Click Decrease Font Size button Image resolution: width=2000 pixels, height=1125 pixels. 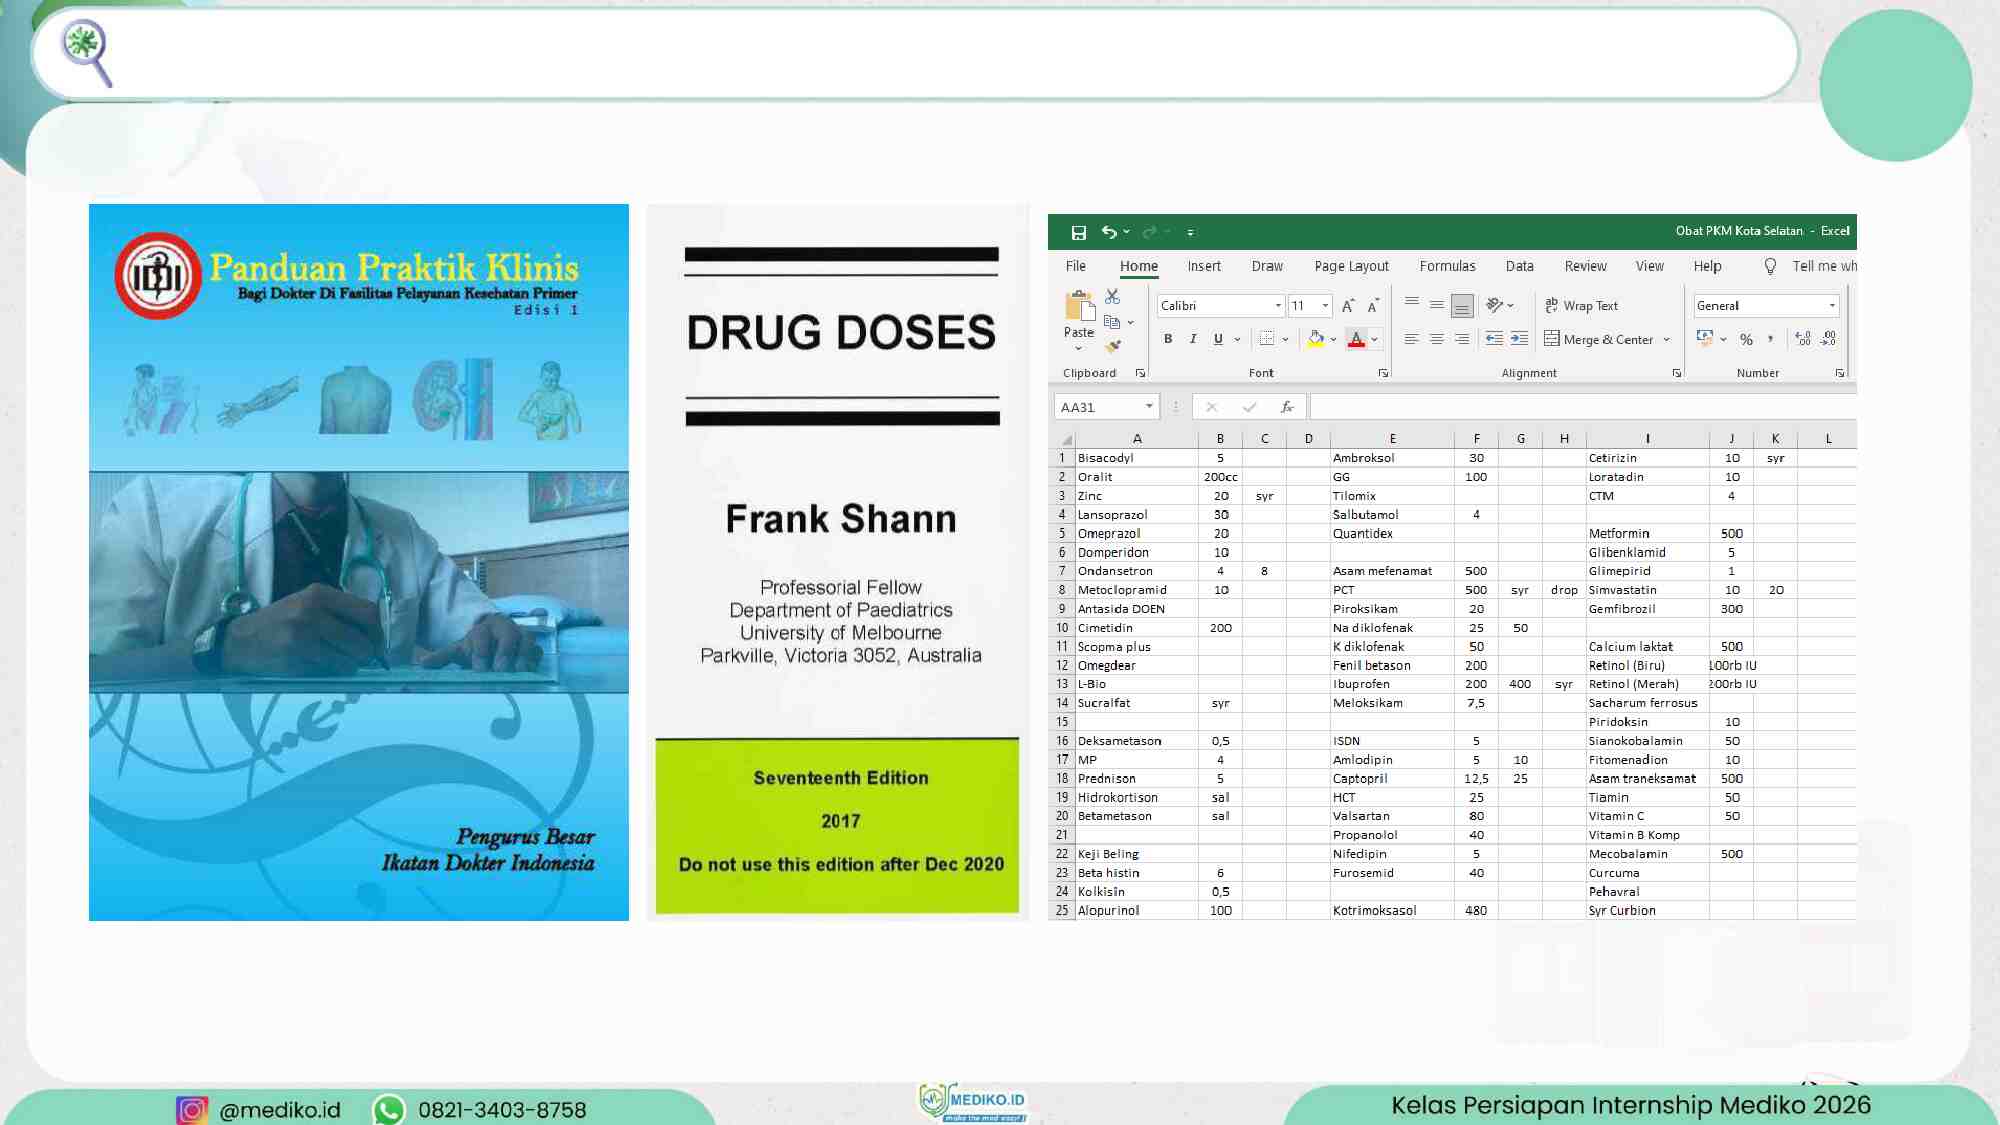(1373, 306)
